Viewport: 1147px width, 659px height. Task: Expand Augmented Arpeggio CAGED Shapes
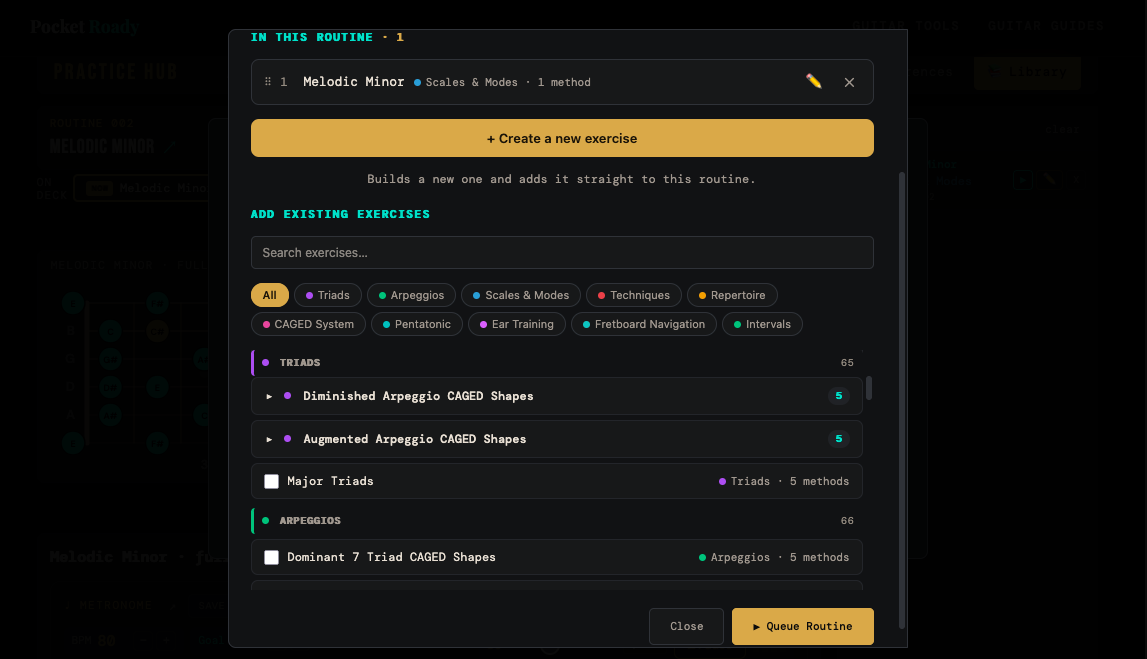coord(269,440)
